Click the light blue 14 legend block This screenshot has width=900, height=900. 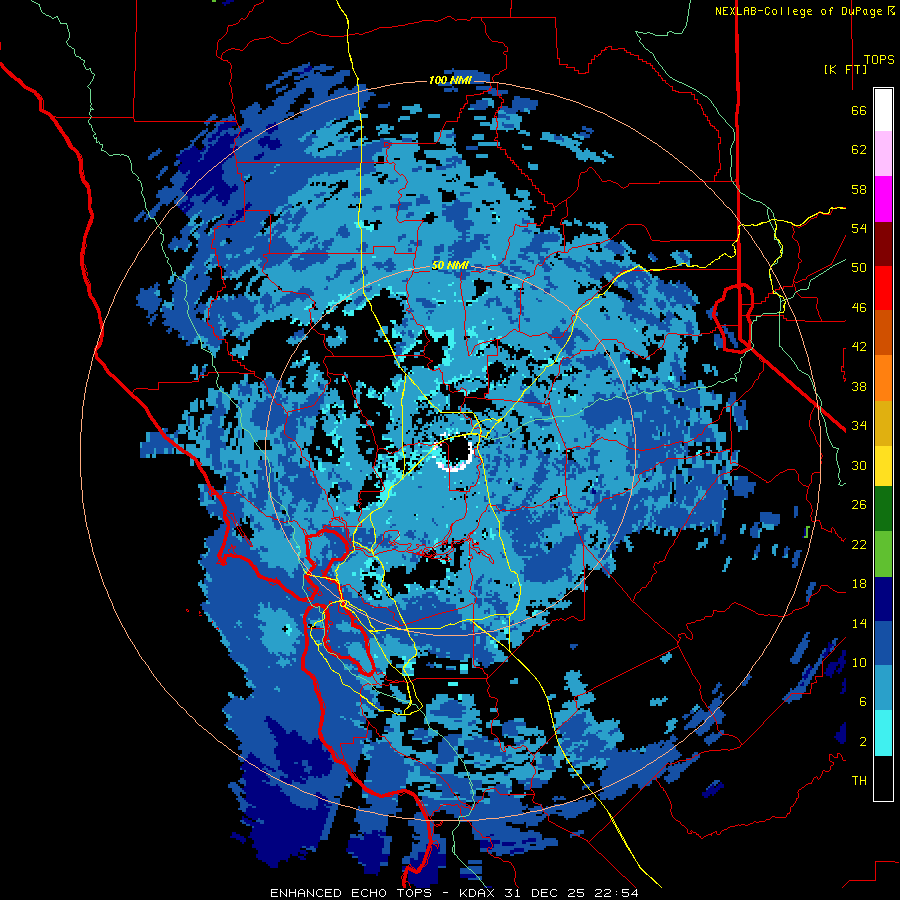click(883, 688)
